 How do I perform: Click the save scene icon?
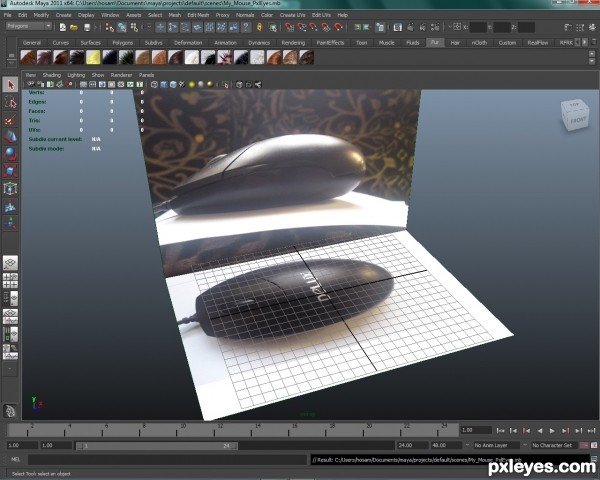(87, 27)
